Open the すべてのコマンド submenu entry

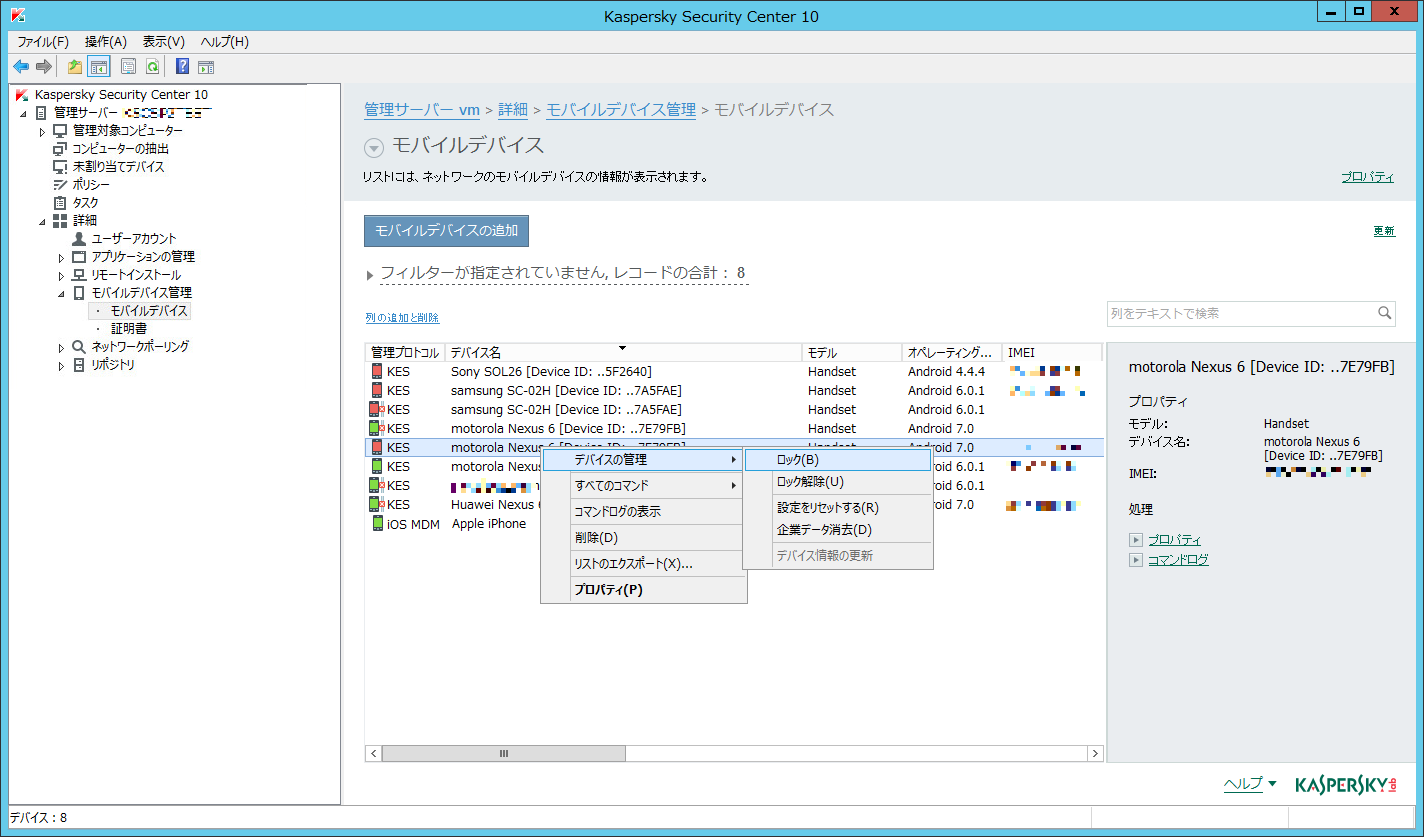pyautogui.click(x=643, y=486)
